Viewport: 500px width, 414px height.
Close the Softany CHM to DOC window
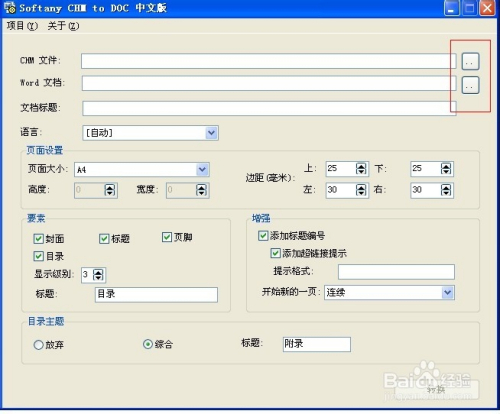click(487, 8)
